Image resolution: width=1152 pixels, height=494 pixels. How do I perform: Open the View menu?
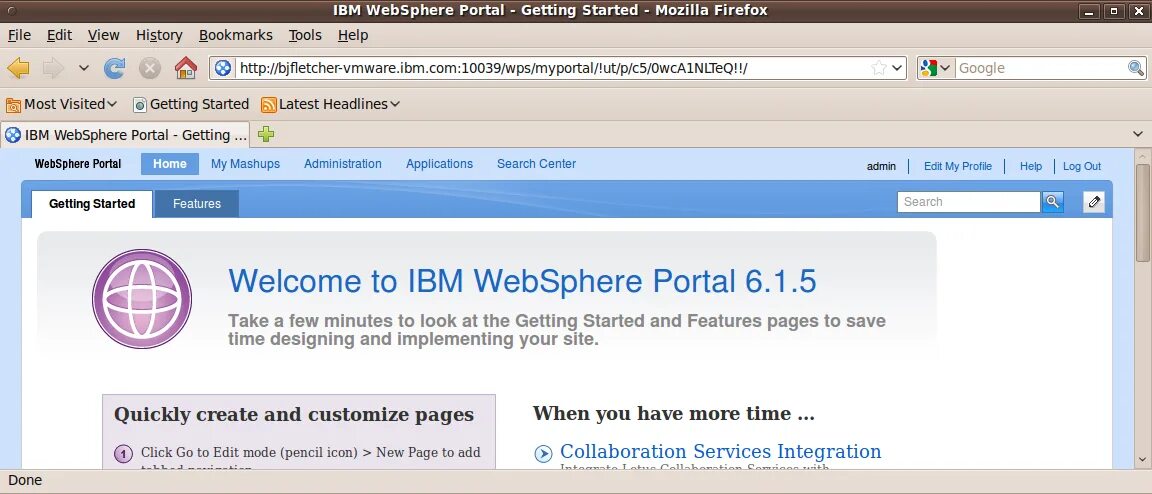coord(104,35)
